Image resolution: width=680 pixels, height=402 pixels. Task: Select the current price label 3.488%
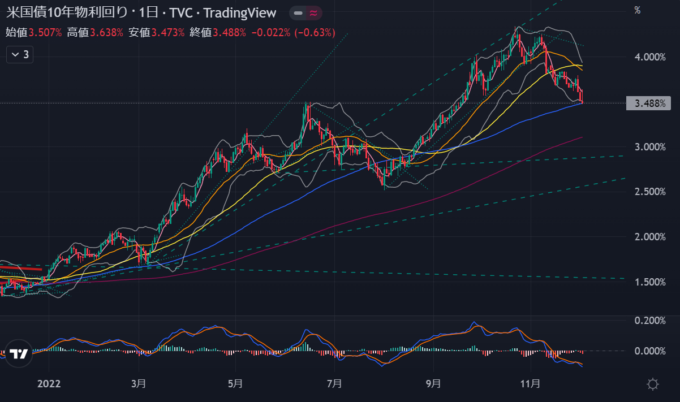pos(651,104)
